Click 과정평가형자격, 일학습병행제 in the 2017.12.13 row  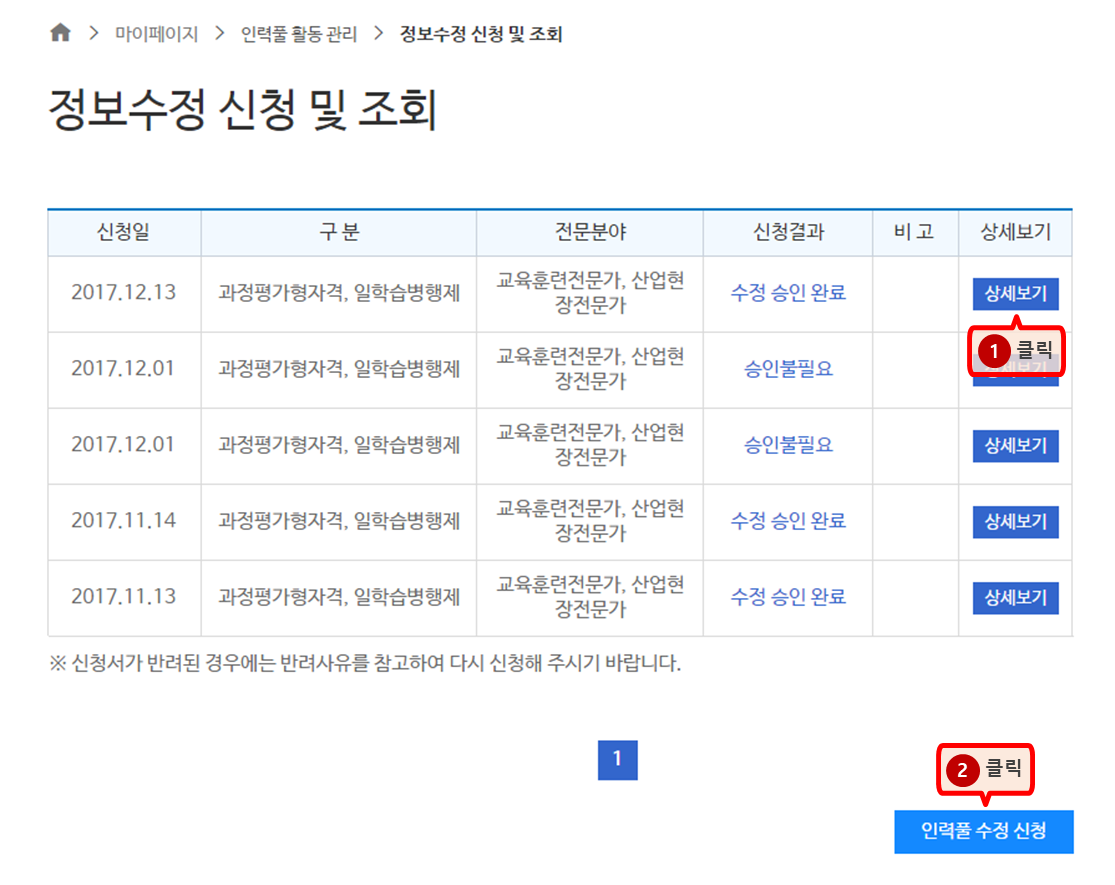[x=338, y=293]
